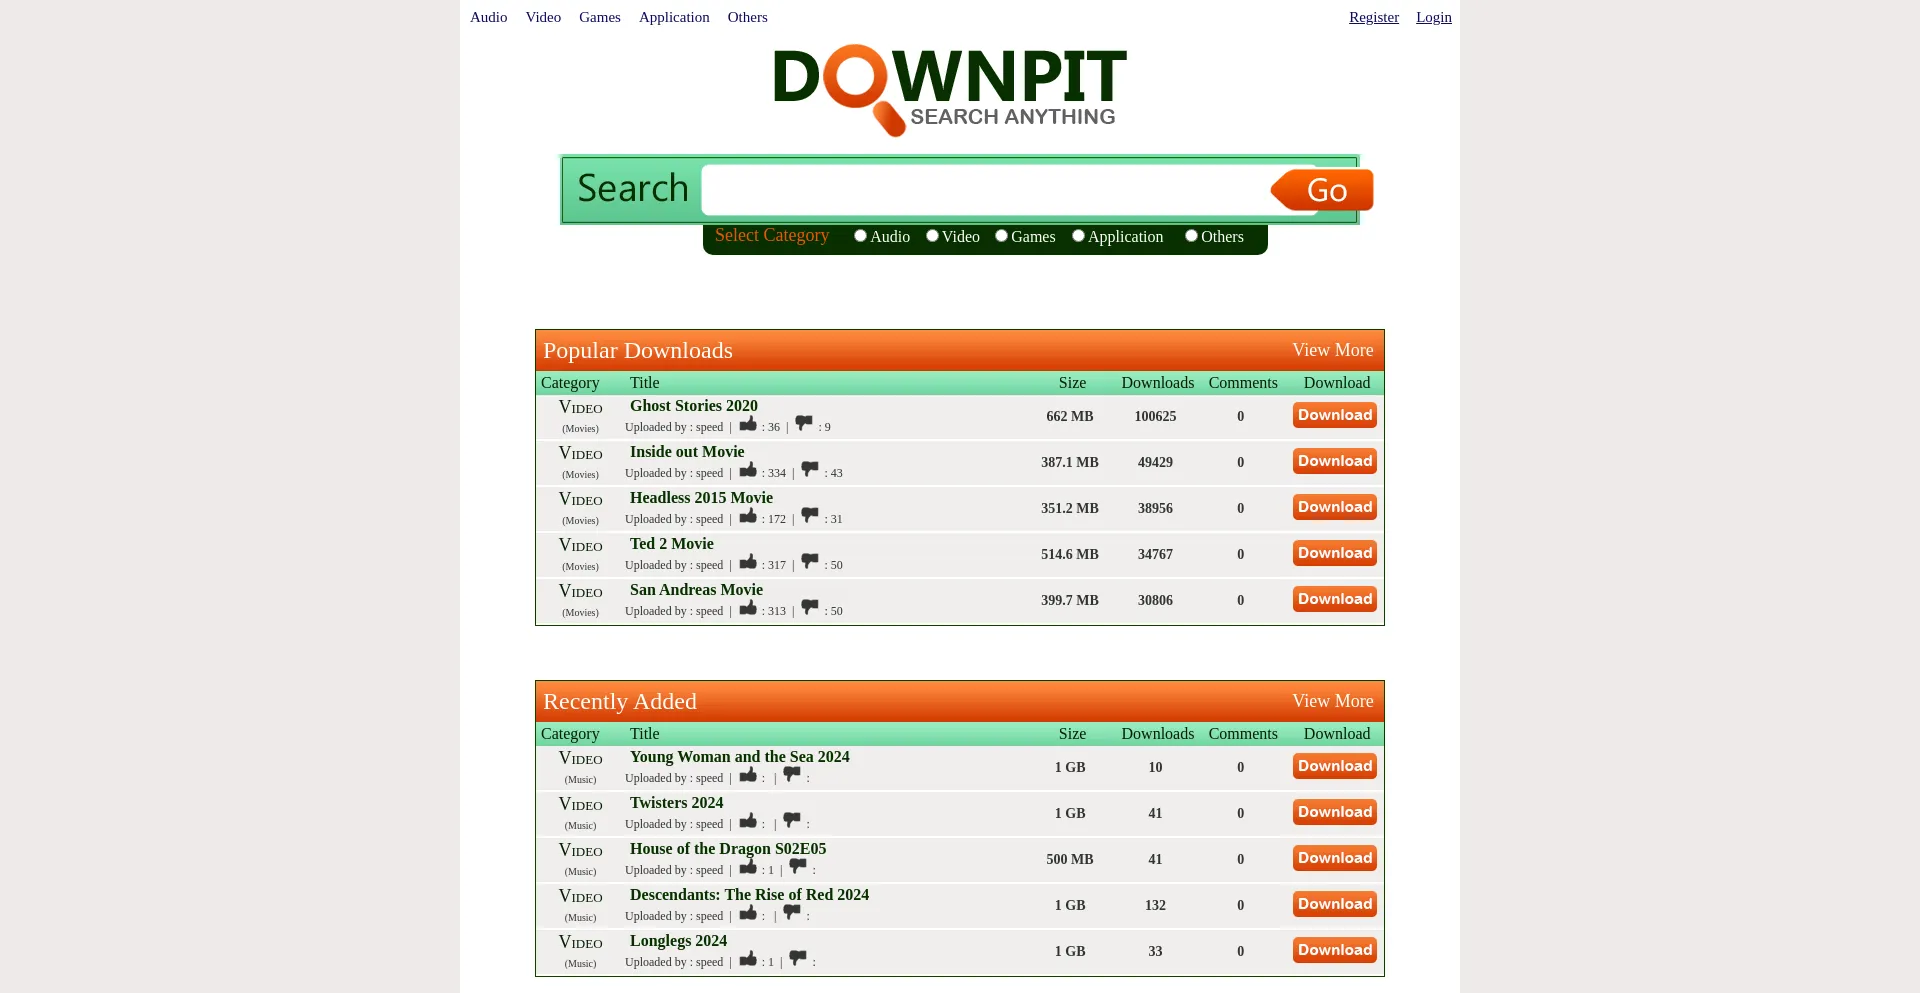The height and width of the screenshot is (993, 1920).
Task: Thumbs up San Andreas Movie
Action: coord(748,608)
